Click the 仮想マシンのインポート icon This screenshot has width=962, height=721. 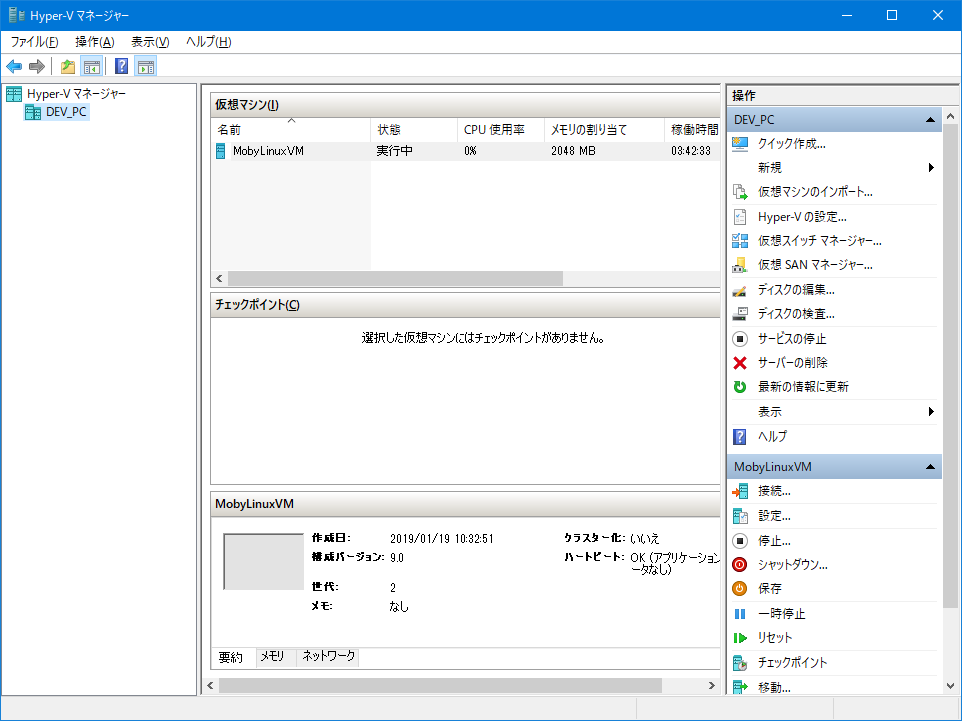740,192
